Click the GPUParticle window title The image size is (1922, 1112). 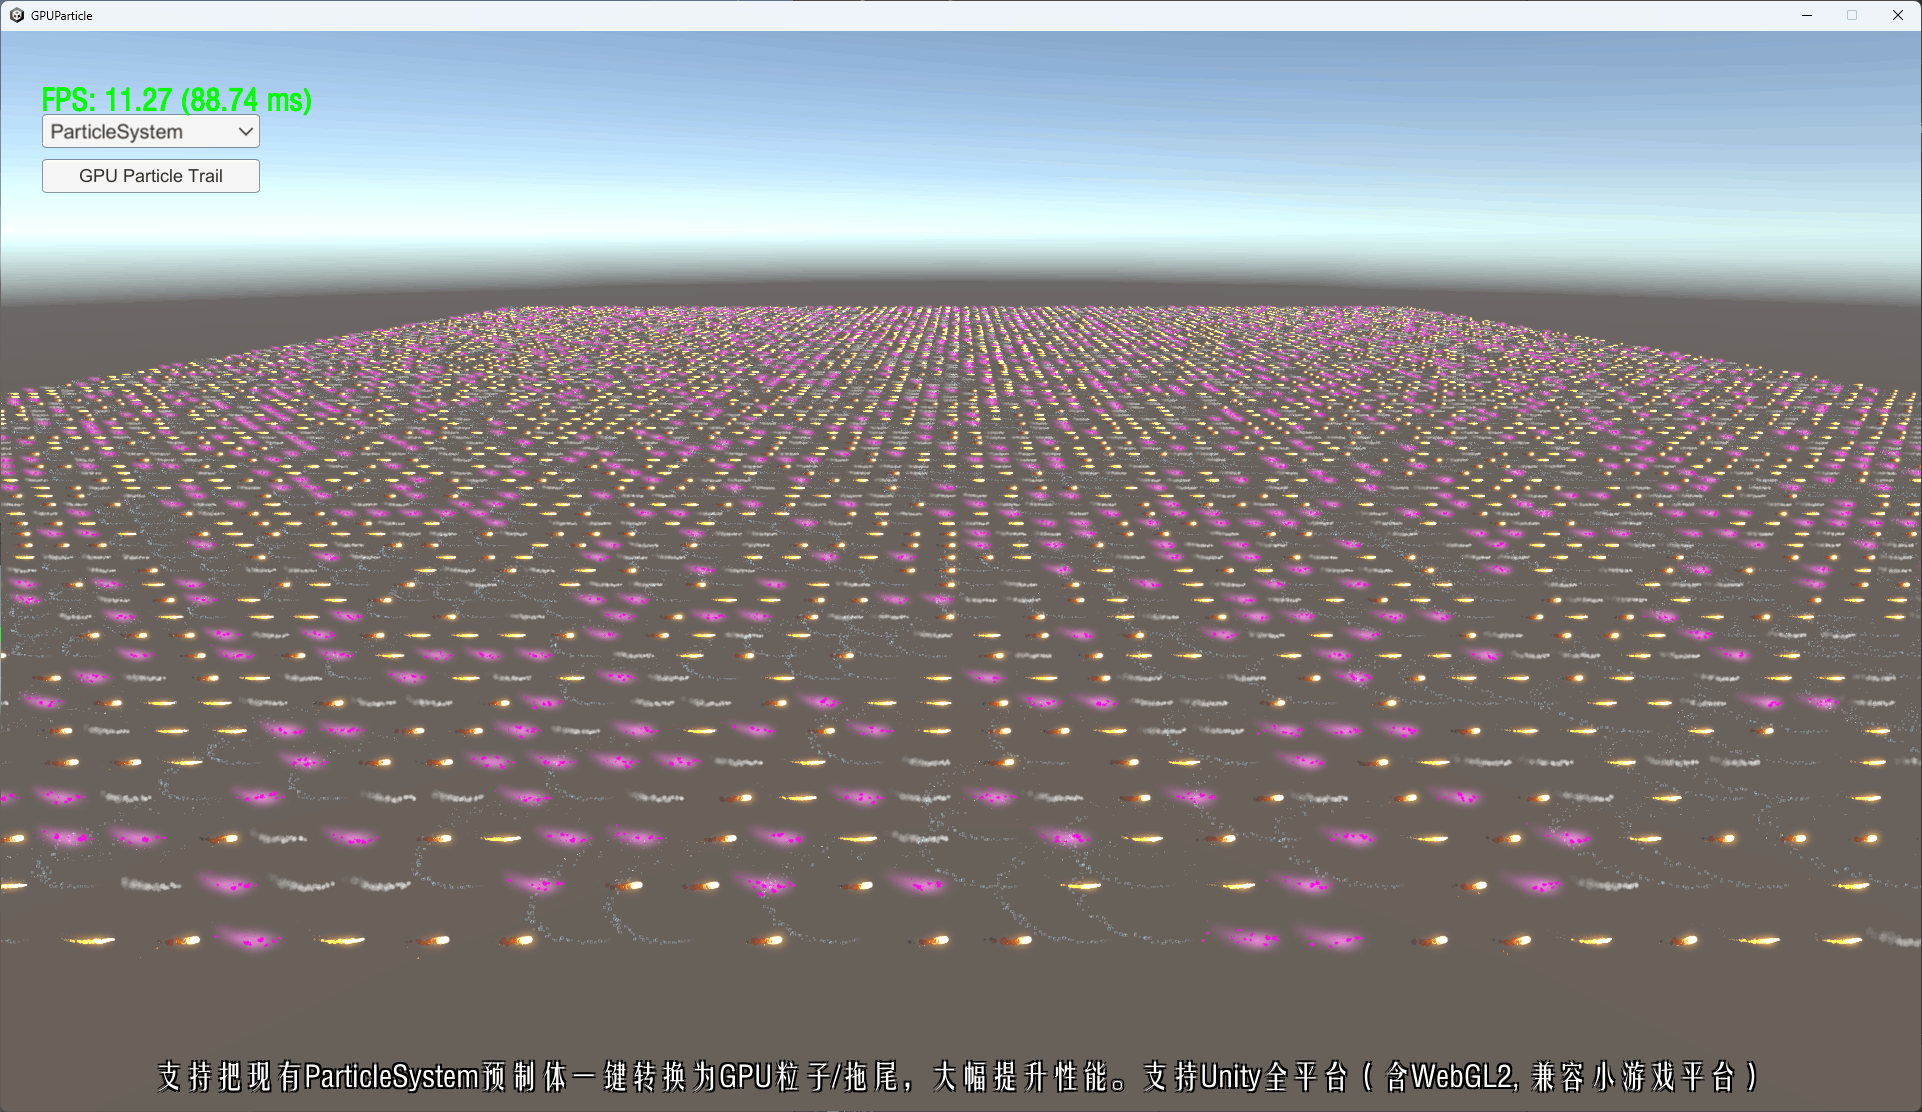point(62,16)
